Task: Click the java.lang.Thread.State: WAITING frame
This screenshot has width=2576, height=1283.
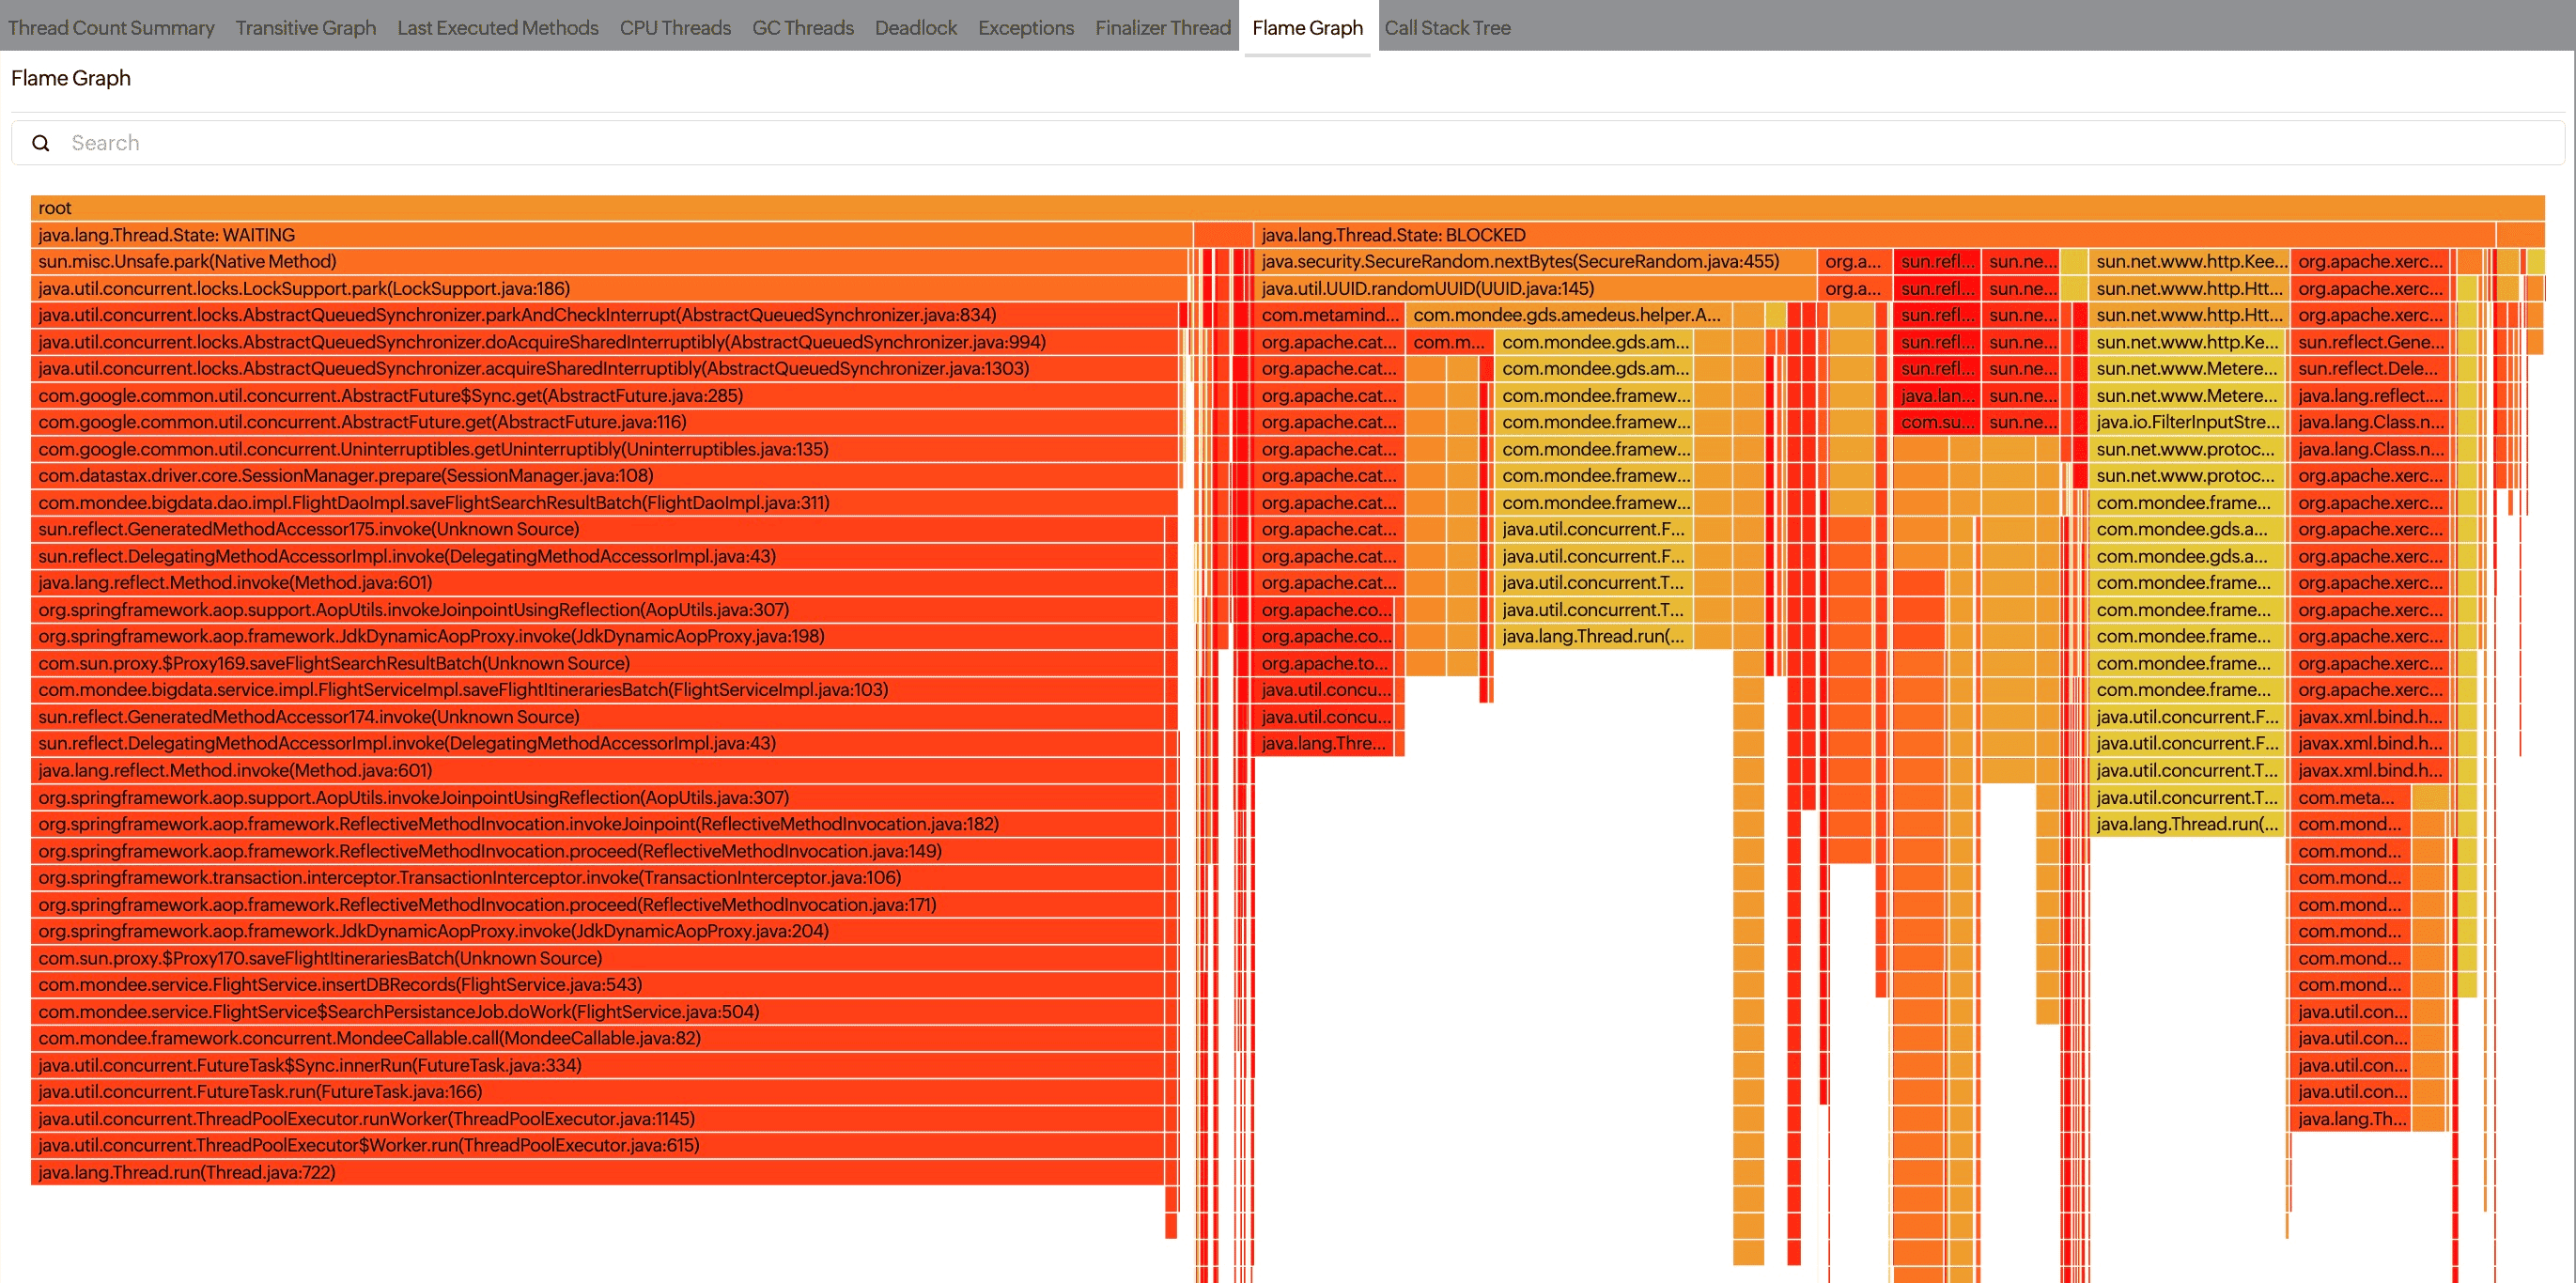Action: 600,234
